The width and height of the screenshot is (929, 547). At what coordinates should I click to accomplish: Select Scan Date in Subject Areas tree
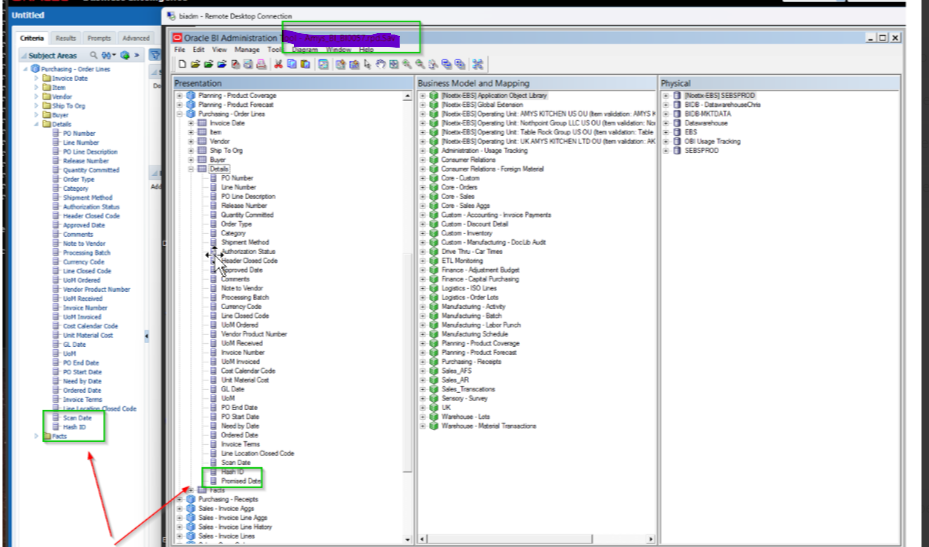pyautogui.click(x=77, y=418)
